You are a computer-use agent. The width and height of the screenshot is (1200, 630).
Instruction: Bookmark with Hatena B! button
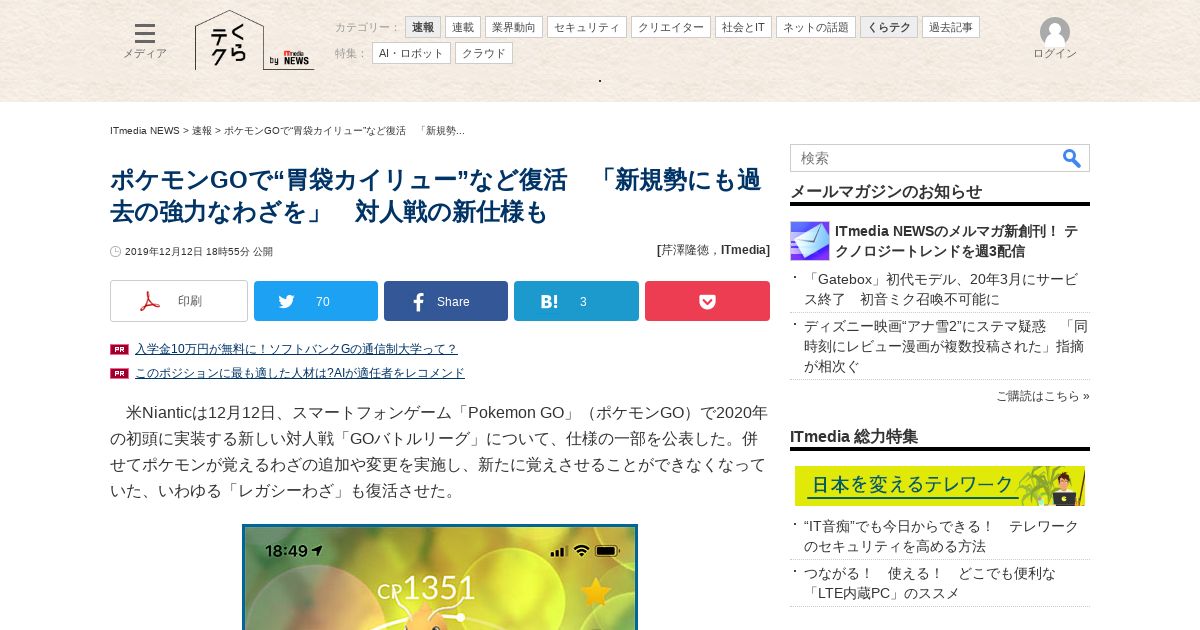coord(576,301)
